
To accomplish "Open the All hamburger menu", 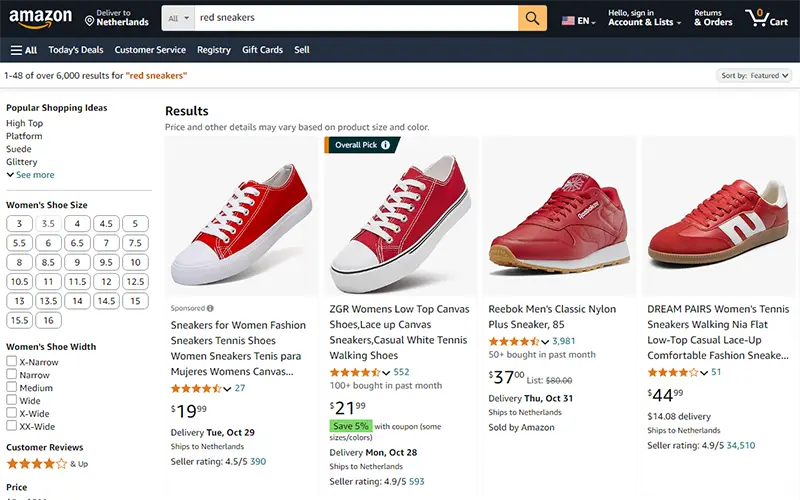I will 24,50.
